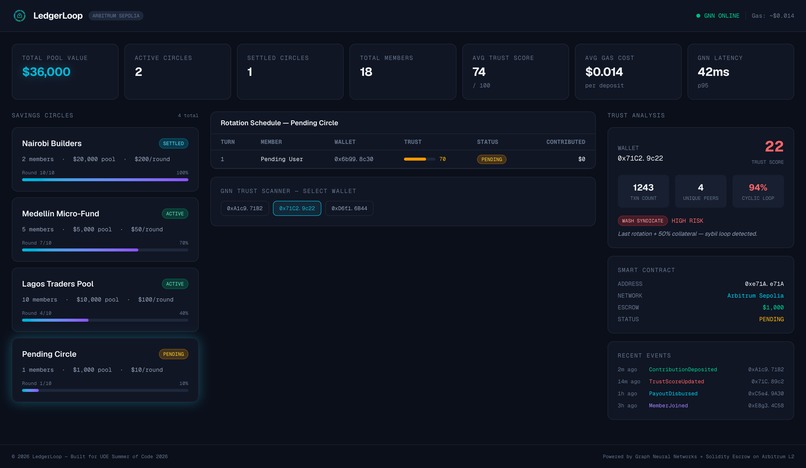This screenshot has width=806, height=468.
Task: Click the escrow $1,000 value
Action: coord(773,308)
